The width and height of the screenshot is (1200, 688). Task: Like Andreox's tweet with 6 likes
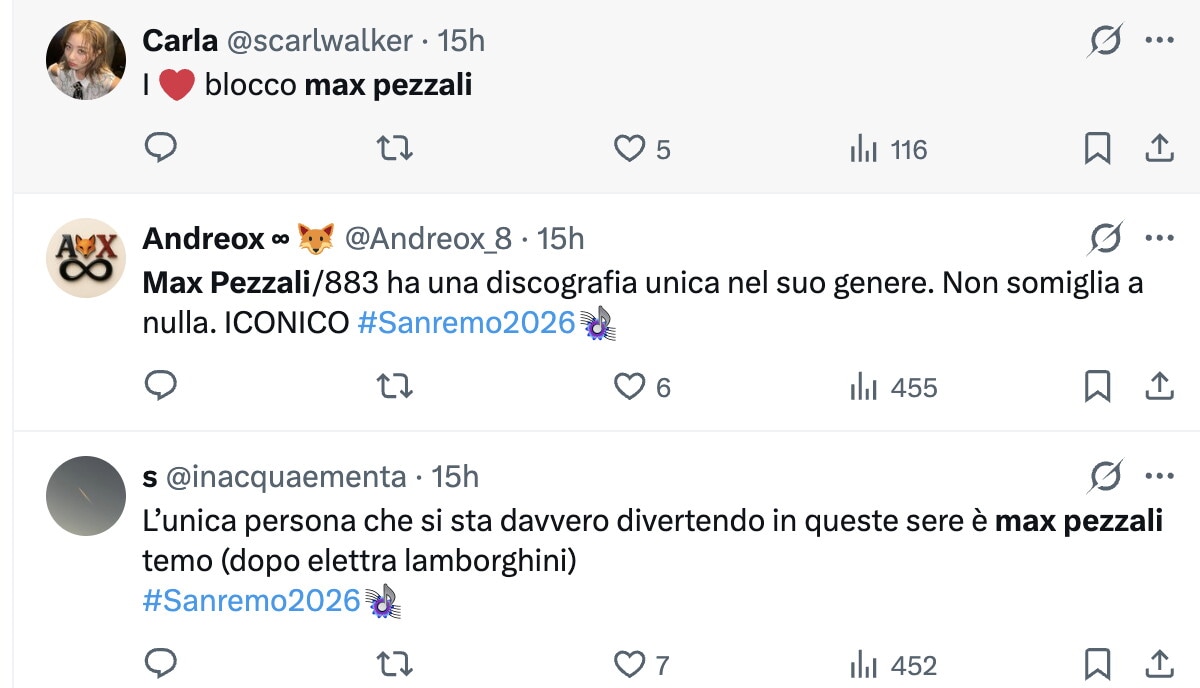(629, 386)
